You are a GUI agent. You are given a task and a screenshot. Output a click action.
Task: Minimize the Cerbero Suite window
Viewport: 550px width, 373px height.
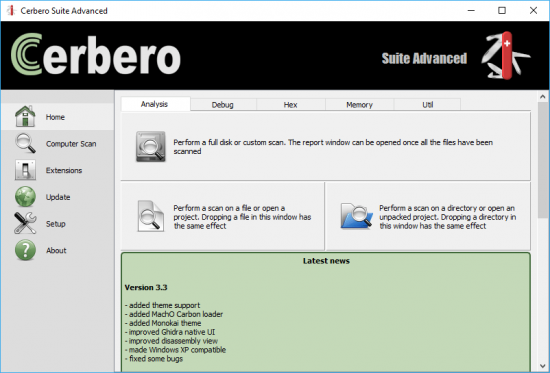(471, 11)
